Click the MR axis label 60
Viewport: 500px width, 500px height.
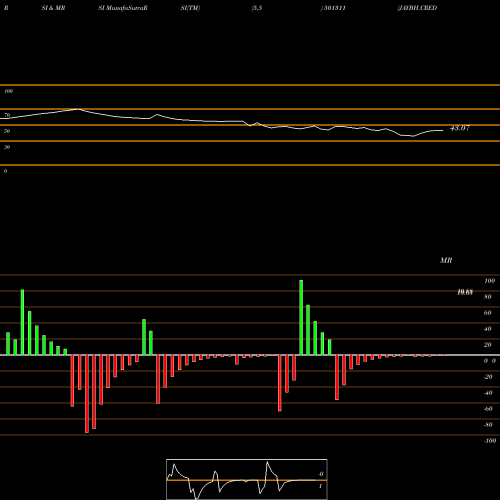coord(488,313)
